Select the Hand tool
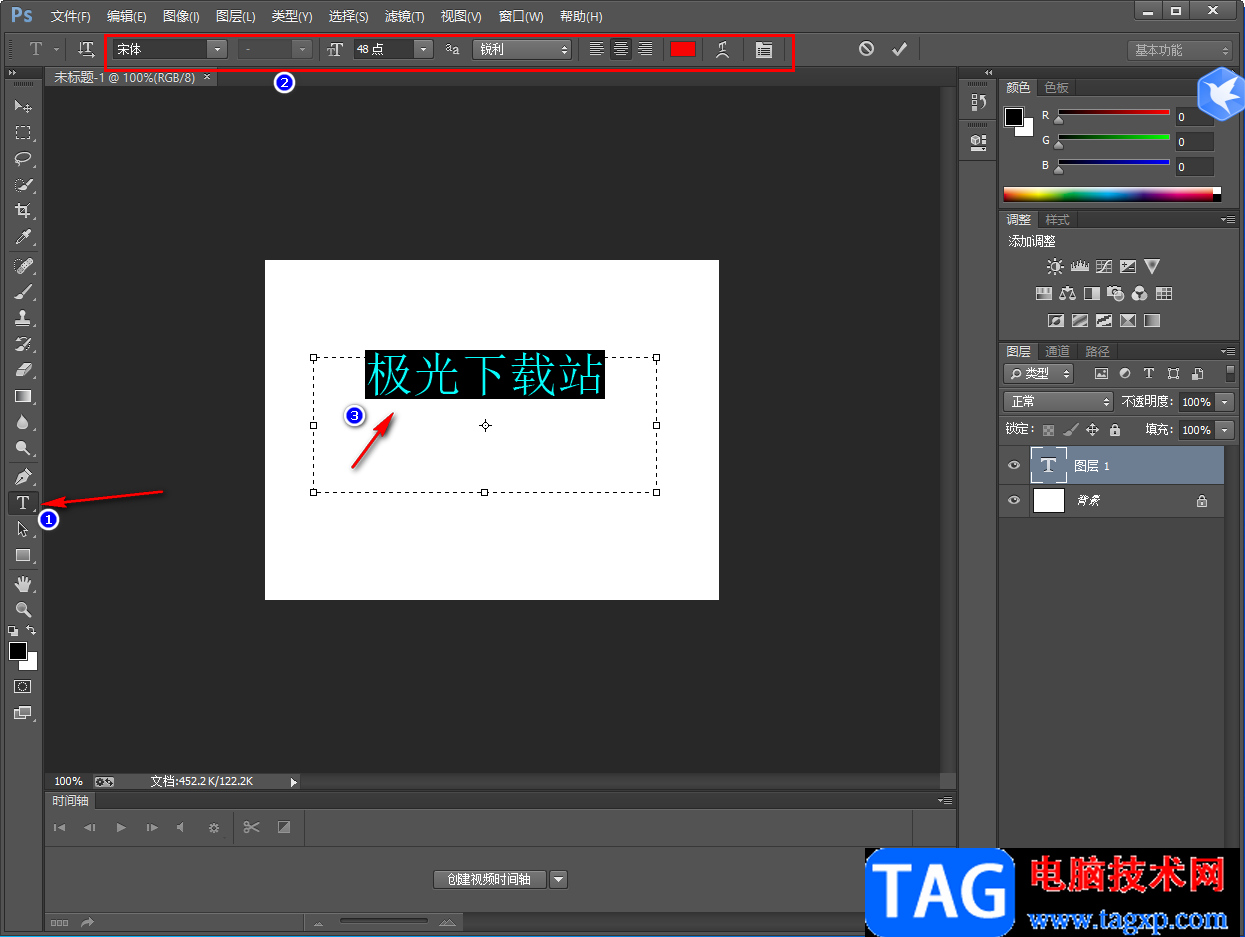Screen dimensions: 1245x937 tap(22, 583)
